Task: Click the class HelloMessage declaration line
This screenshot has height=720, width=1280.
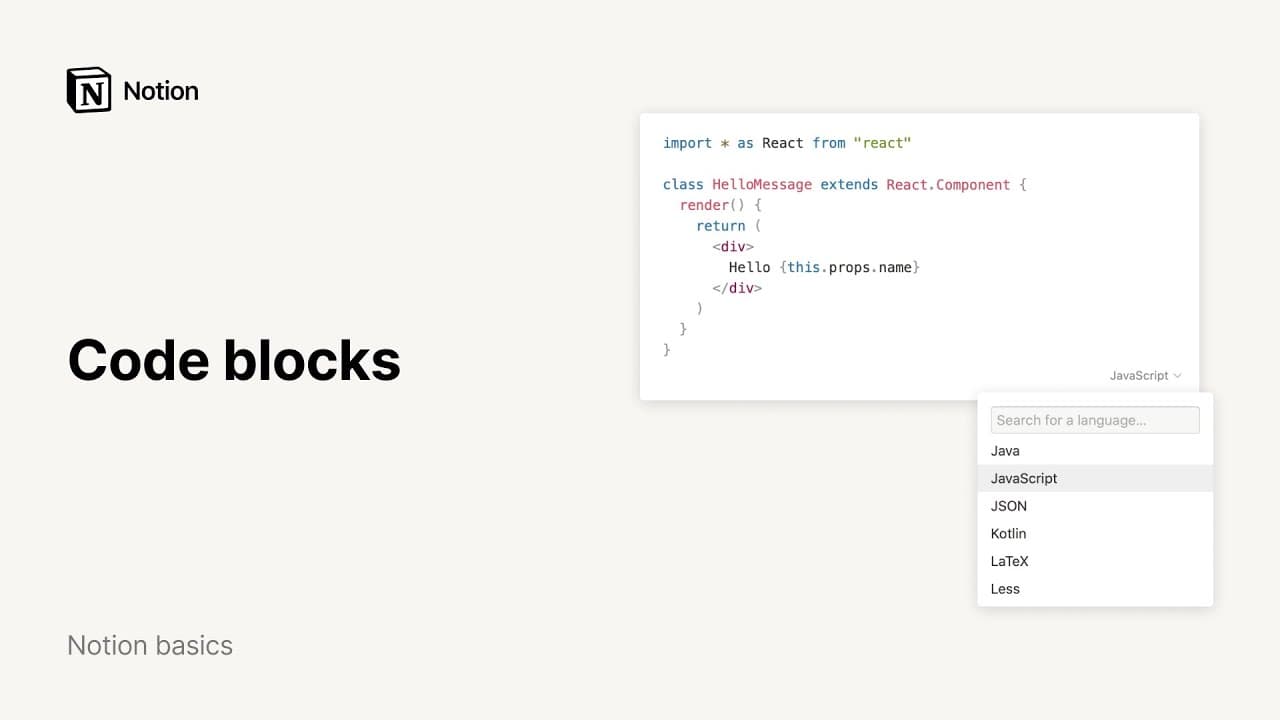Action: click(x=844, y=185)
